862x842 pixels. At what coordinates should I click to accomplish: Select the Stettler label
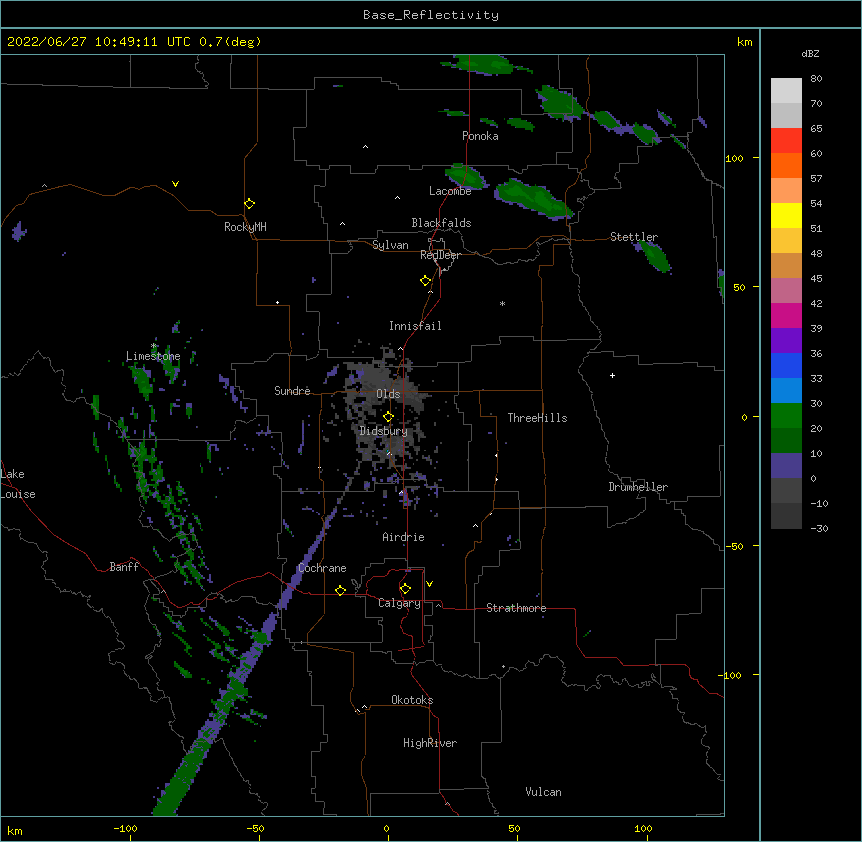(634, 237)
